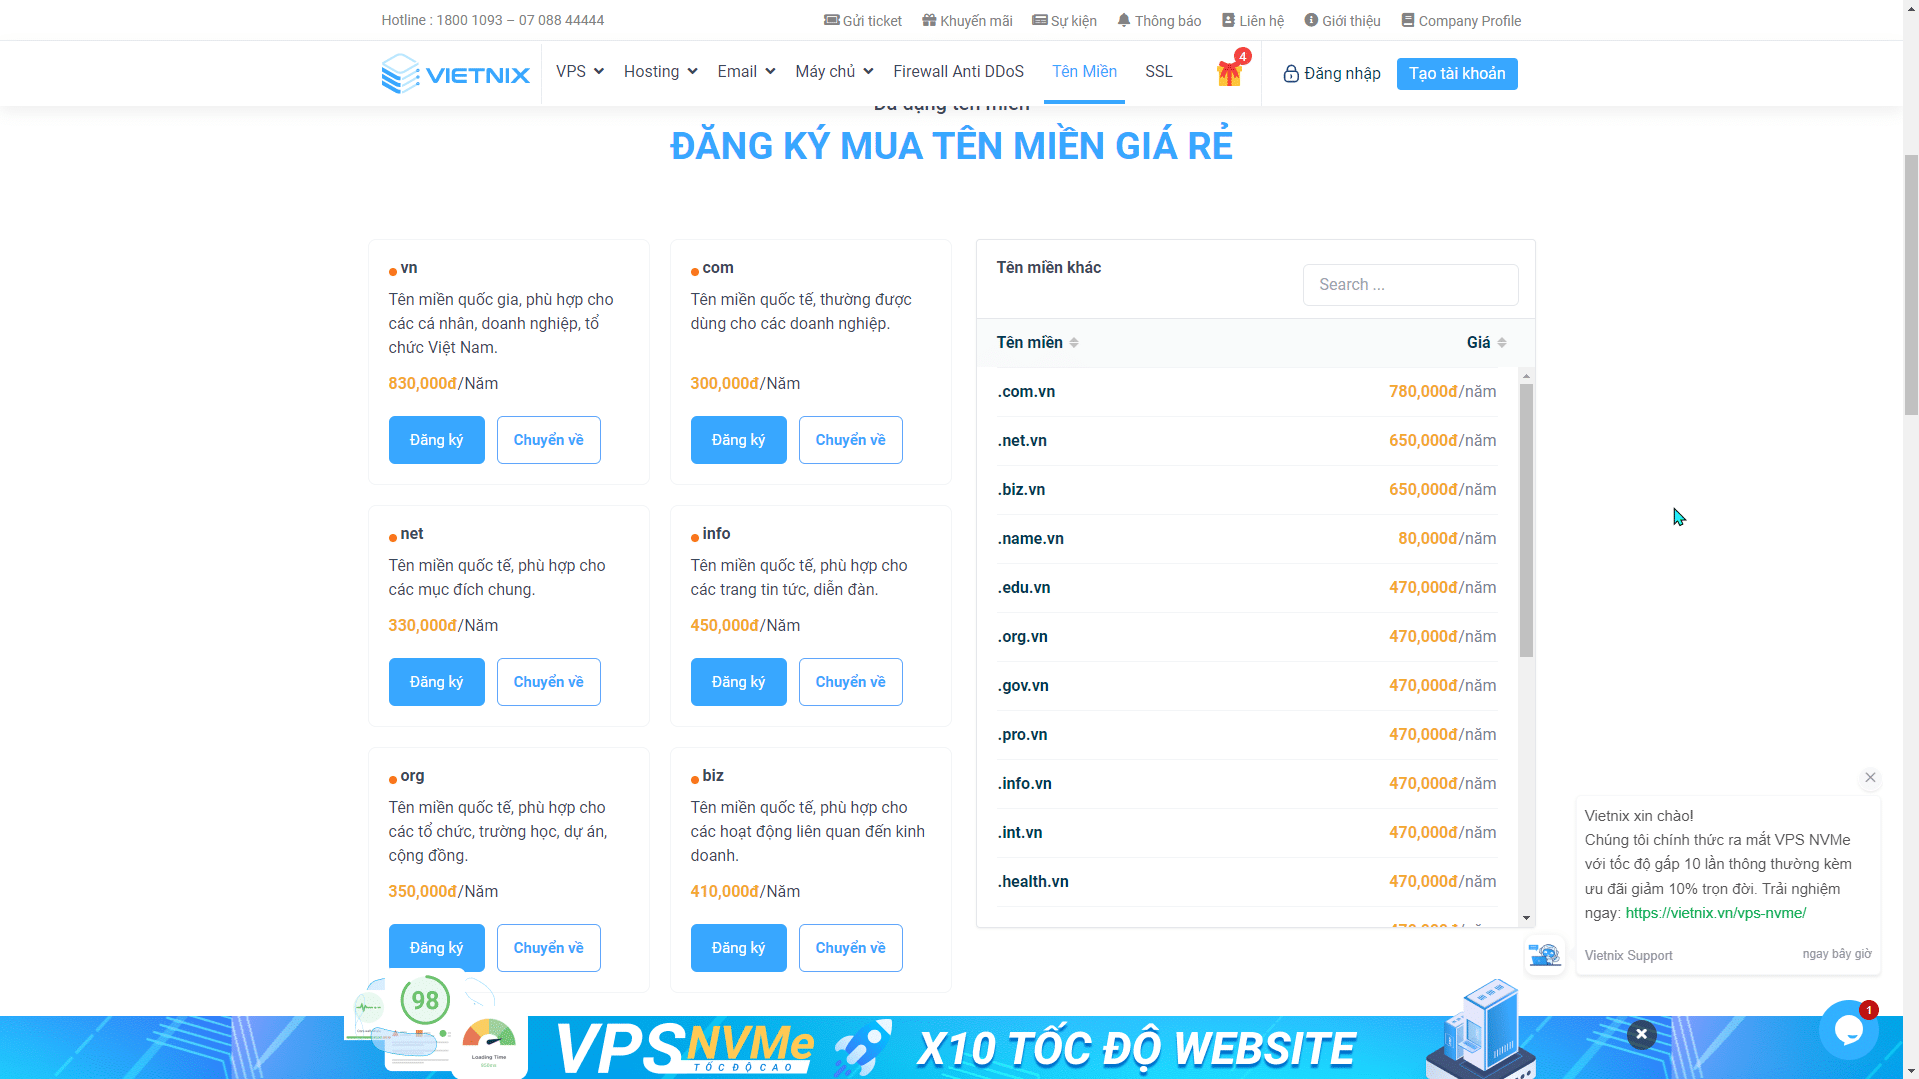Click Chuyển về for the net domain

point(548,682)
